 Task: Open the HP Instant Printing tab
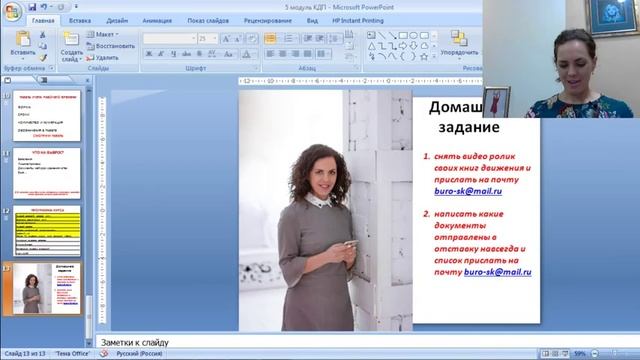(358, 20)
